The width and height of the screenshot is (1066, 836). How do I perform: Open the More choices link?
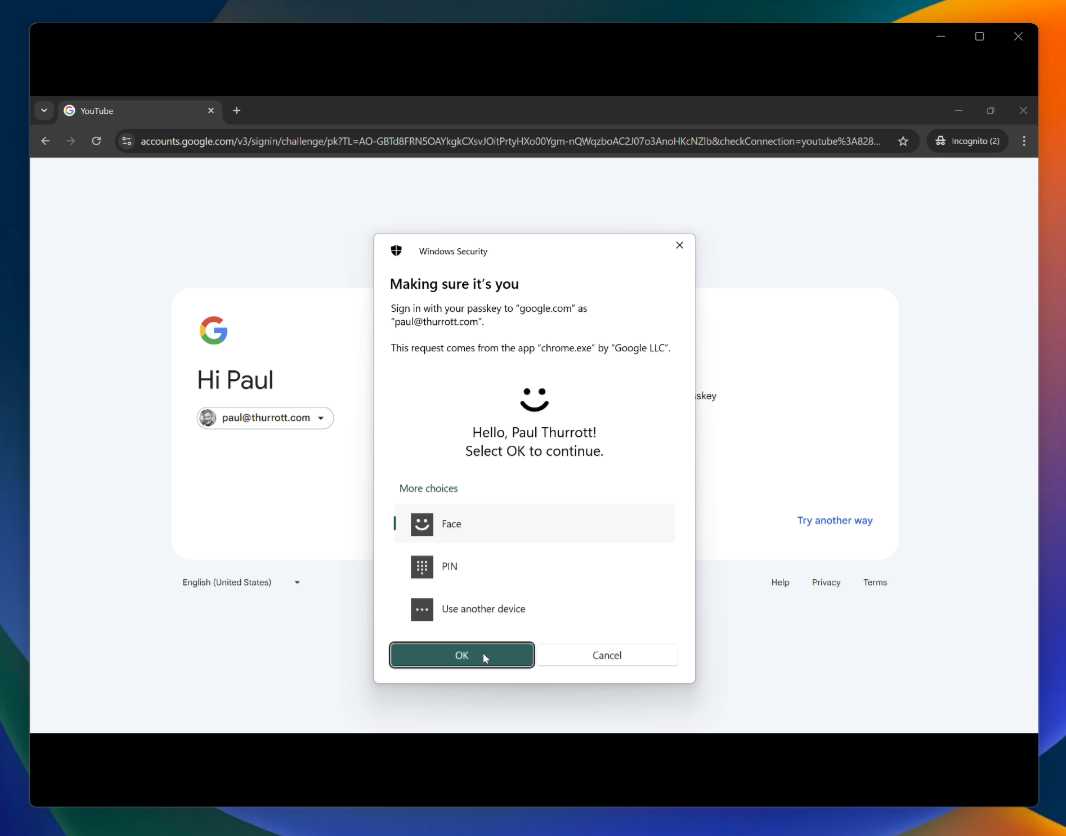coord(428,488)
